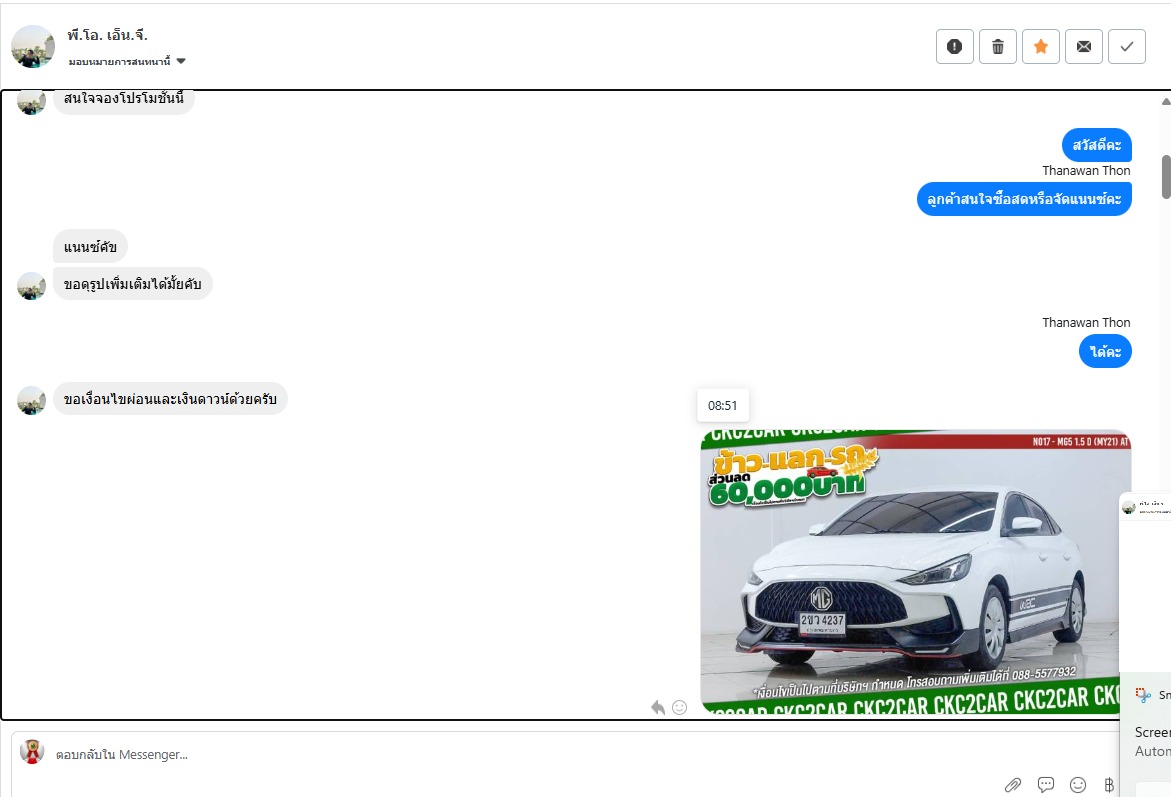1171x797 pixels.
Task: Click message 'ขอเงื่อนไขผ่อนและเงินดาวน์ด้วยครับ'
Action: [x=170, y=399]
